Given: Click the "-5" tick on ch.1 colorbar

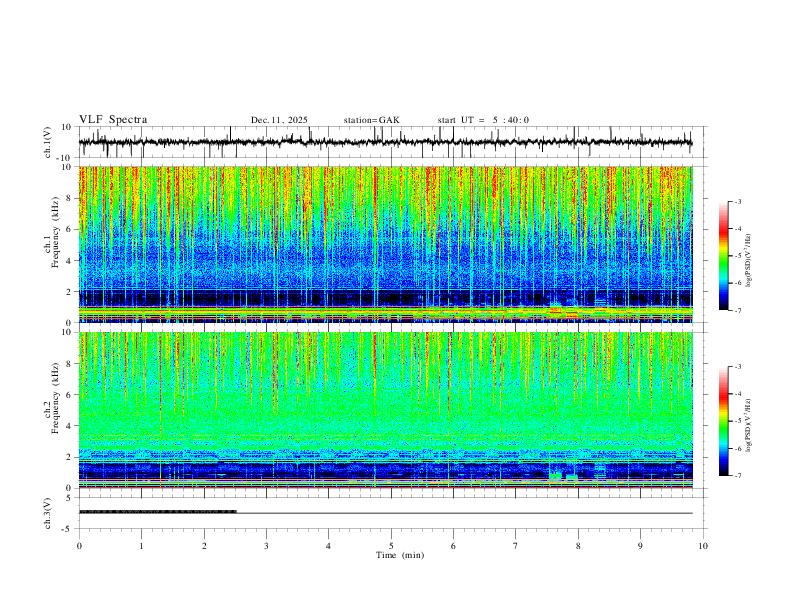Looking at the screenshot, I should coord(737,256).
